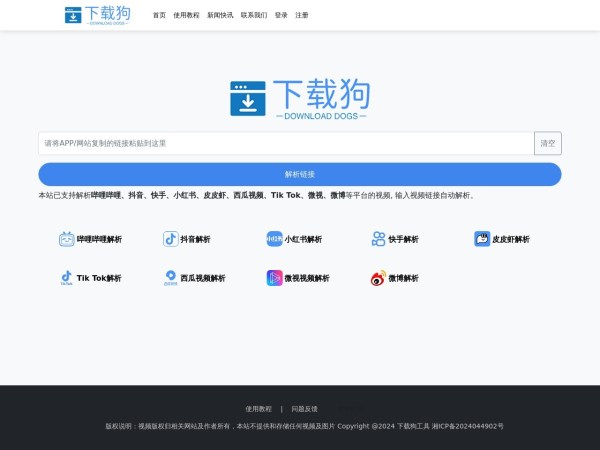Open the Xiaohongshu parser icon
Image resolution: width=600 pixels, height=450 pixels.
pyautogui.click(x=274, y=239)
